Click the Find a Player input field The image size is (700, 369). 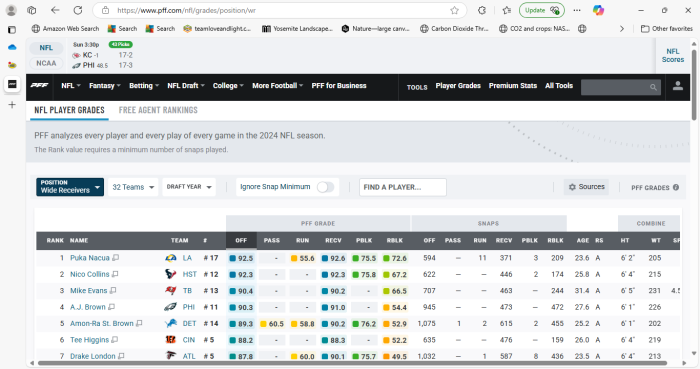coord(403,187)
